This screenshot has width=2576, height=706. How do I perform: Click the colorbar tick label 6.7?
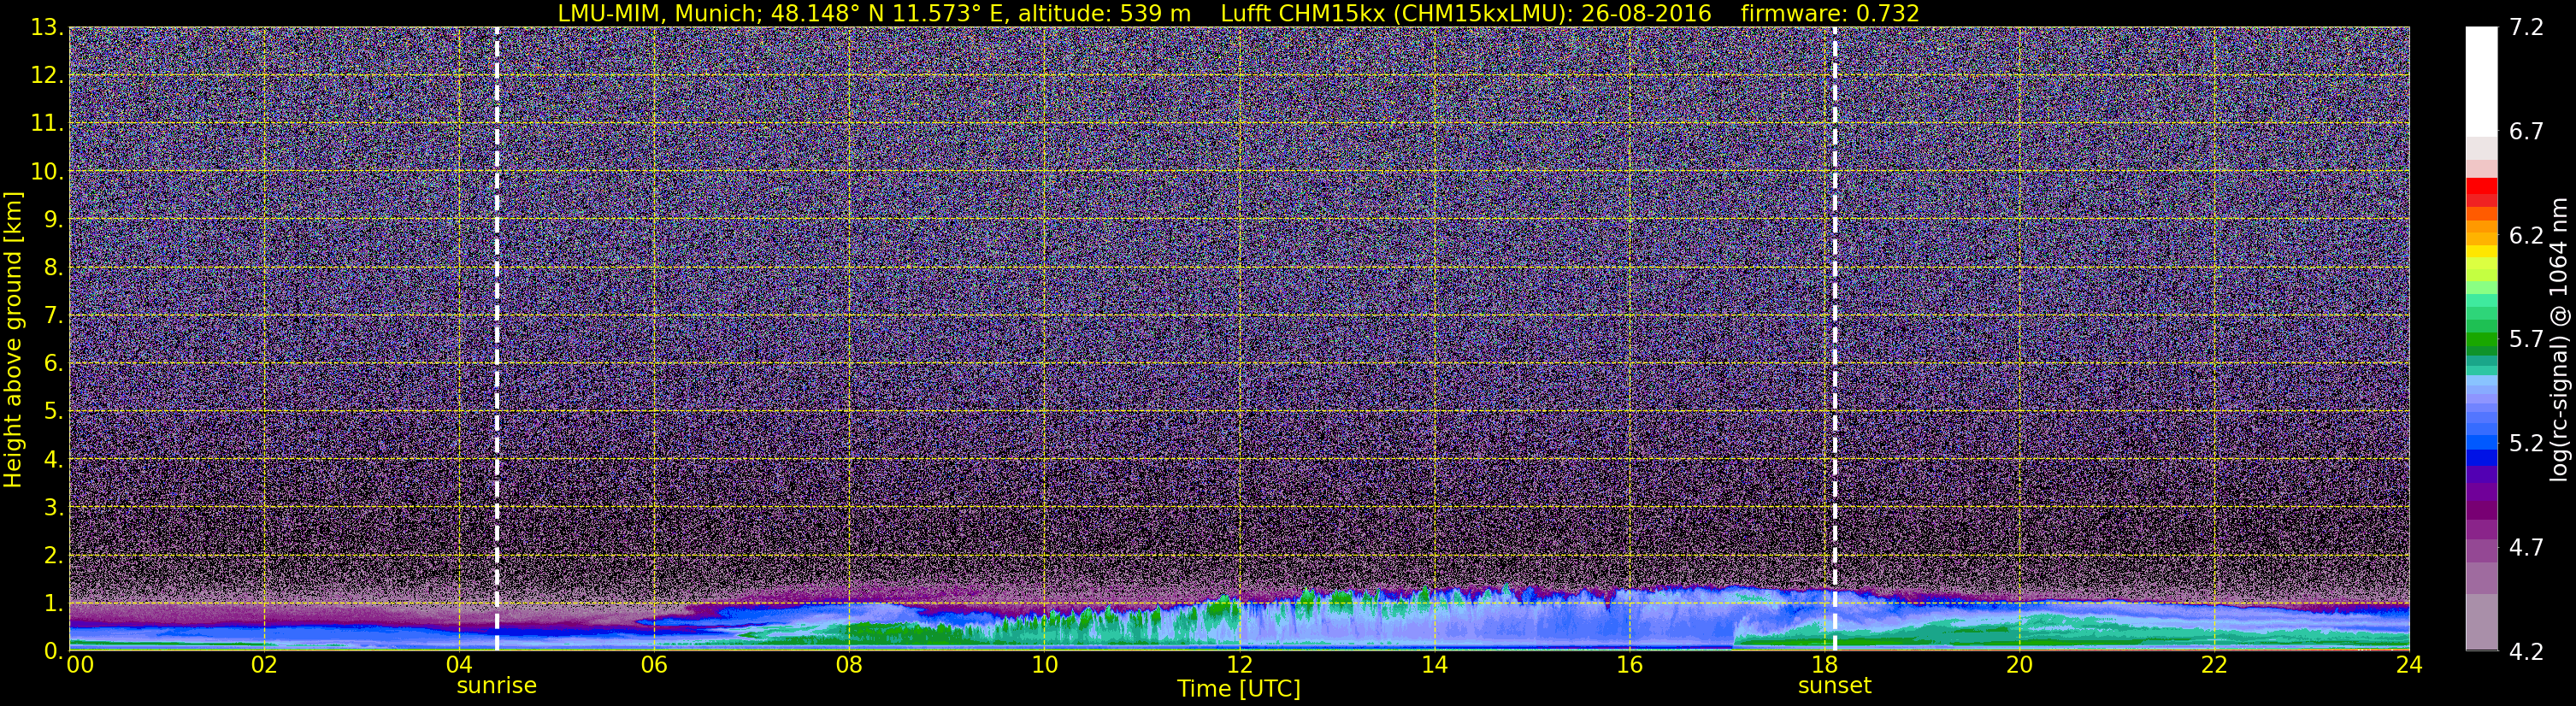pos(2526,132)
